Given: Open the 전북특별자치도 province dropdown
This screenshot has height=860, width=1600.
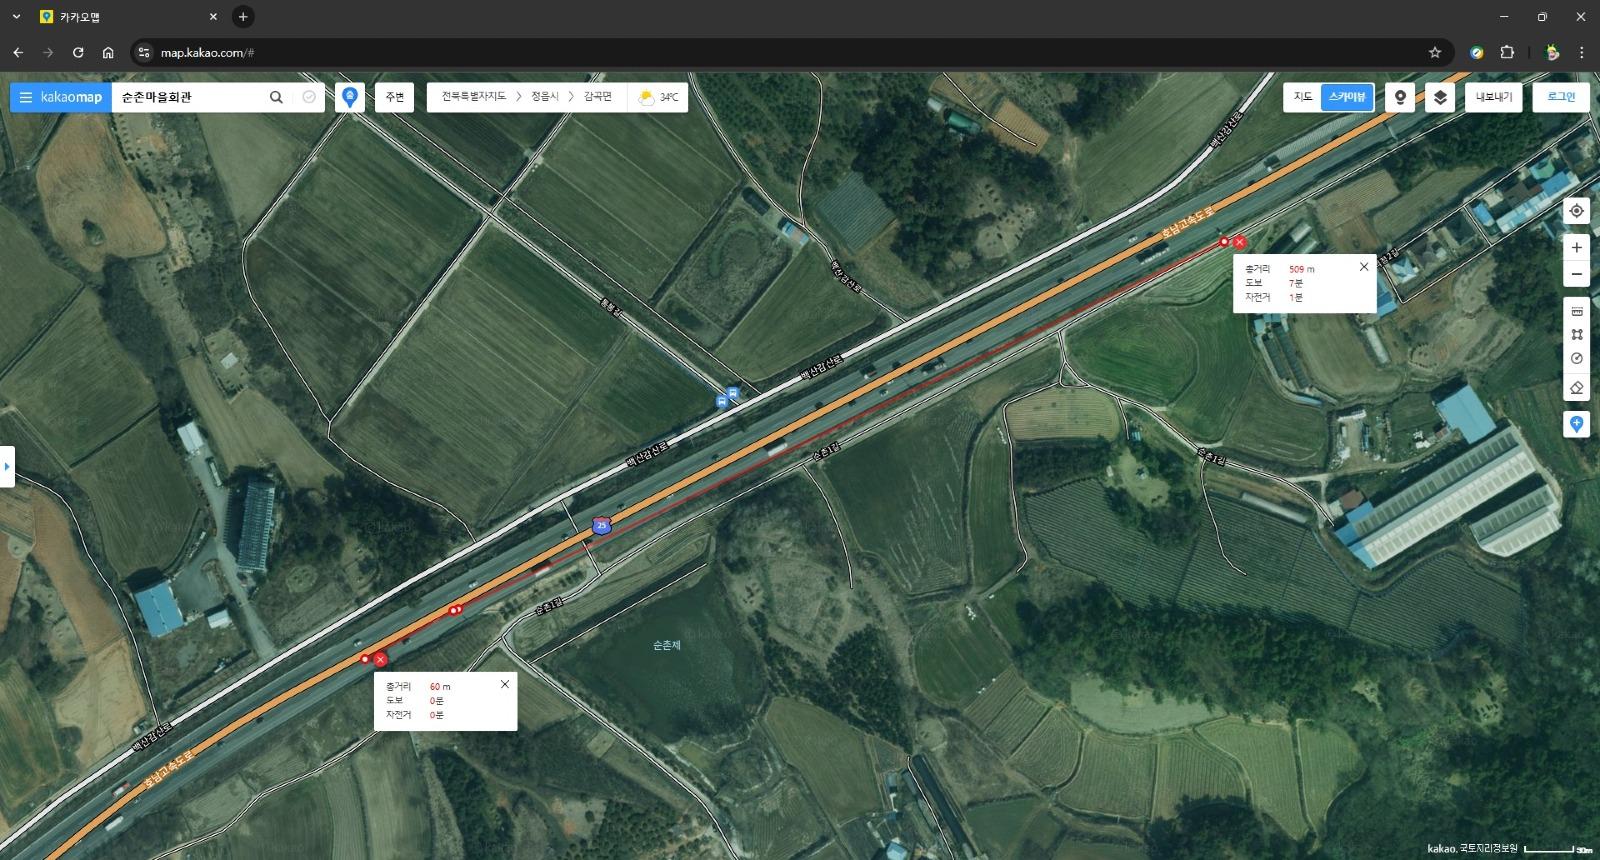Looking at the screenshot, I should click(473, 97).
